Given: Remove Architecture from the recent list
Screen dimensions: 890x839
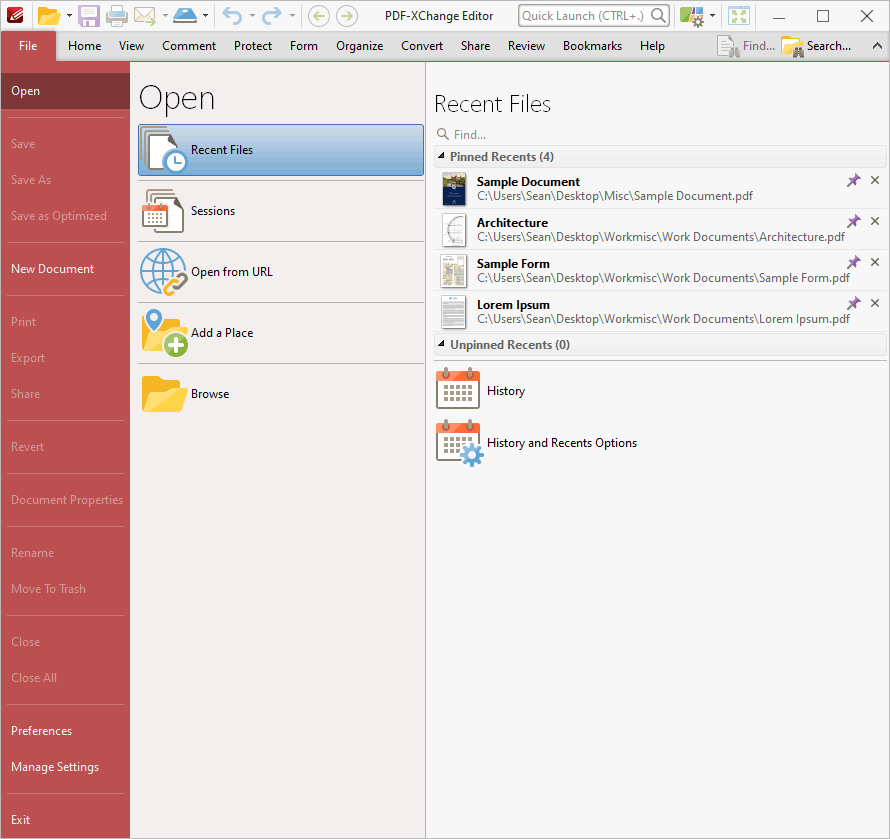Looking at the screenshot, I should pyautogui.click(x=875, y=221).
